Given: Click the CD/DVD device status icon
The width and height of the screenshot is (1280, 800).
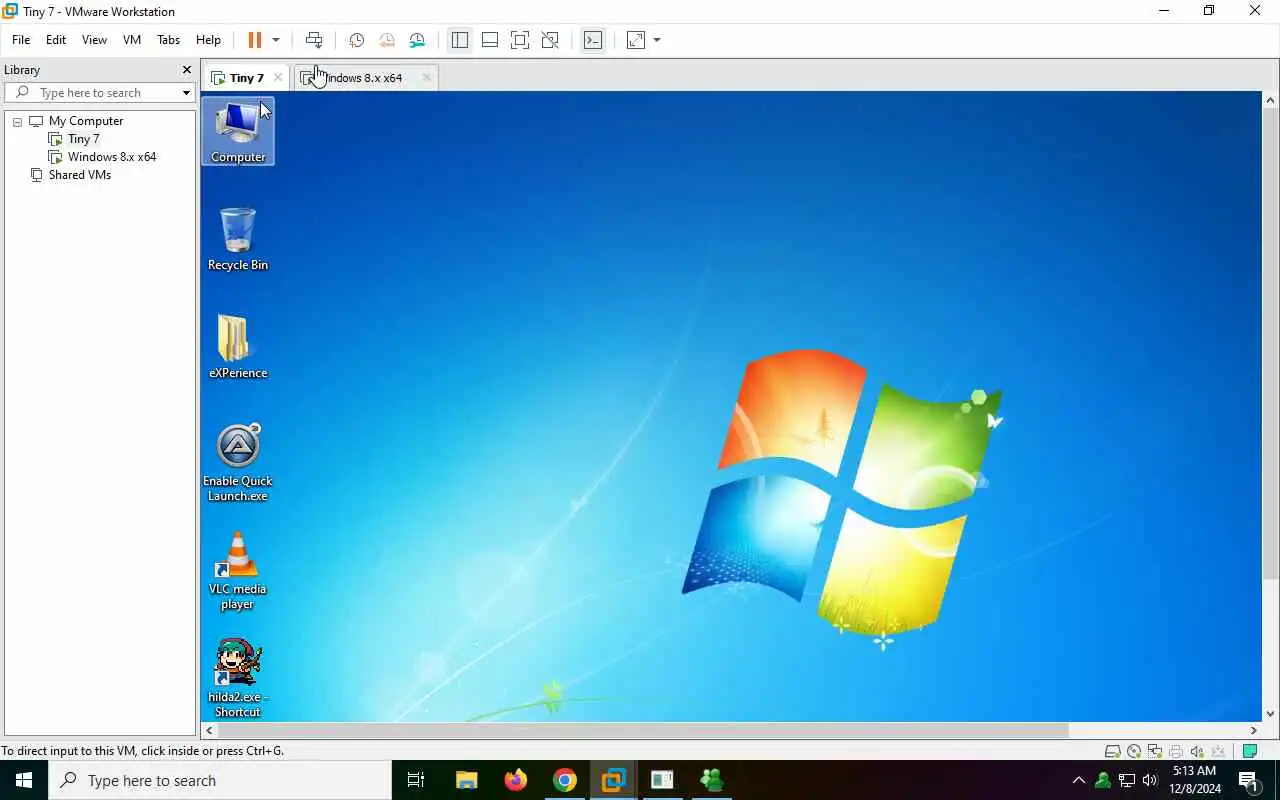Looking at the screenshot, I should click(x=1134, y=752).
